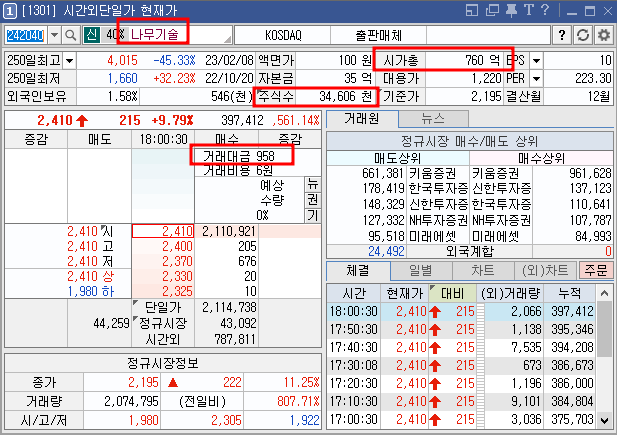Click the window layout icon in title bar
The height and width of the screenshot is (435, 617).
point(472,10)
